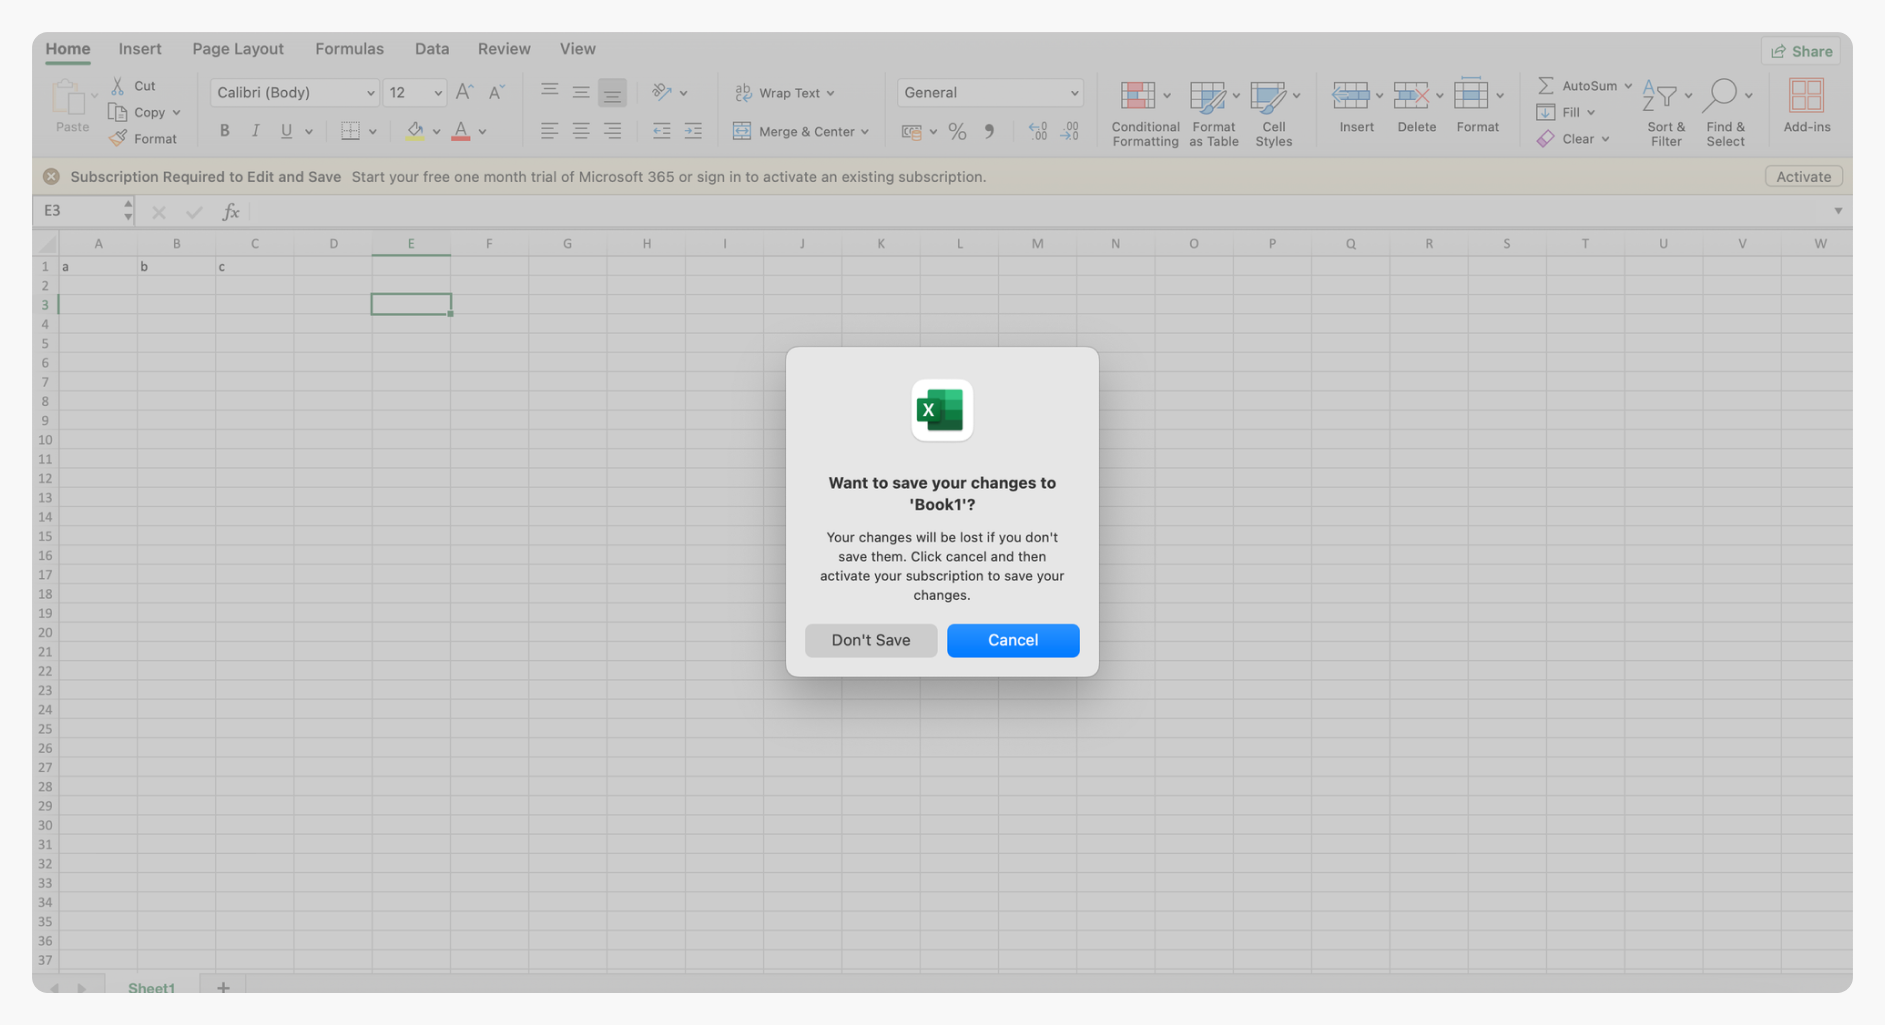Viewport: 1885px width, 1025px height.
Task: Increase indent of cell content
Action: (x=693, y=131)
